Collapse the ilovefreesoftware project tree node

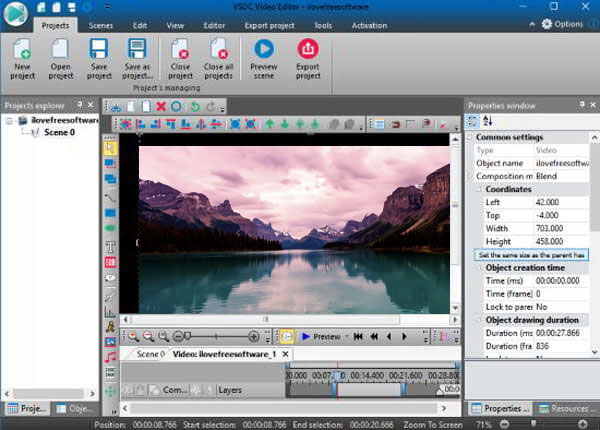[x=9, y=120]
